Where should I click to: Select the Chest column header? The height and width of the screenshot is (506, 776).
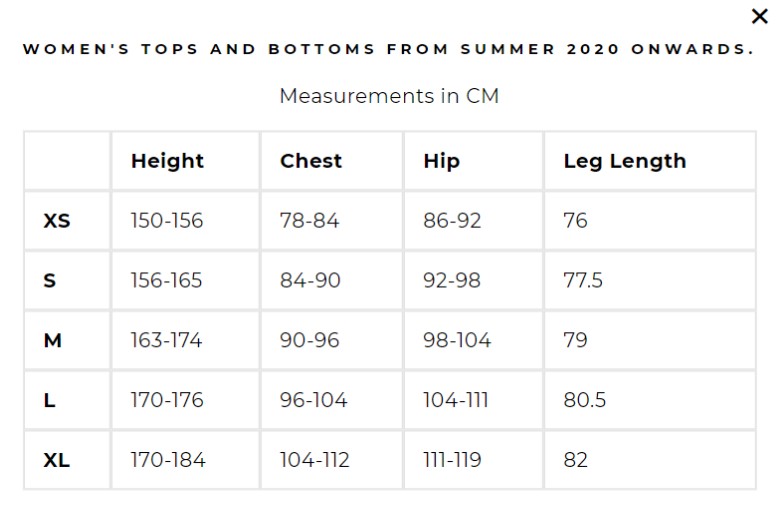[x=311, y=161]
